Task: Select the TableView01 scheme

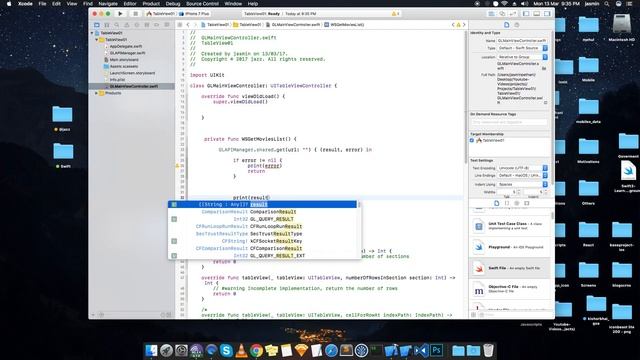Action: [x=161, y=13]
